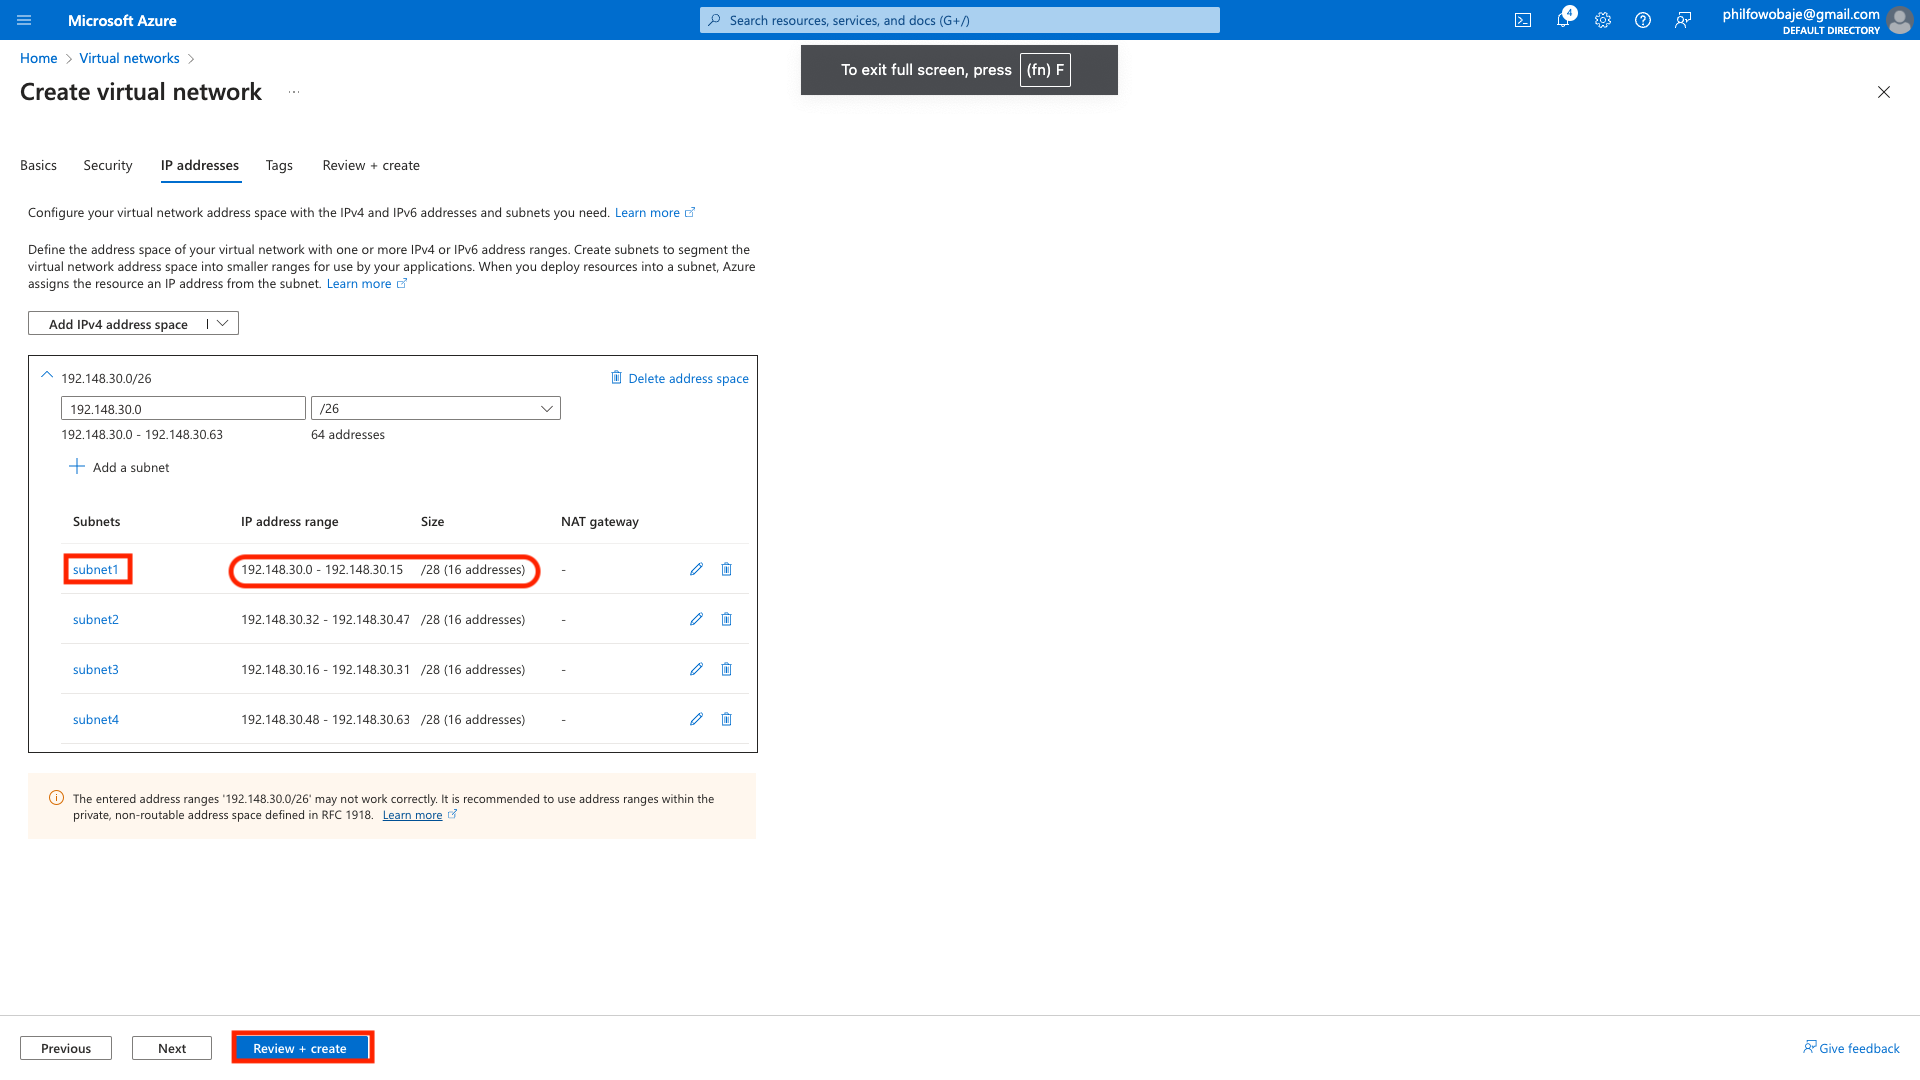Click the address field containing 192.148.30.0
1920x1080 pixels.
tap(183, 408)
